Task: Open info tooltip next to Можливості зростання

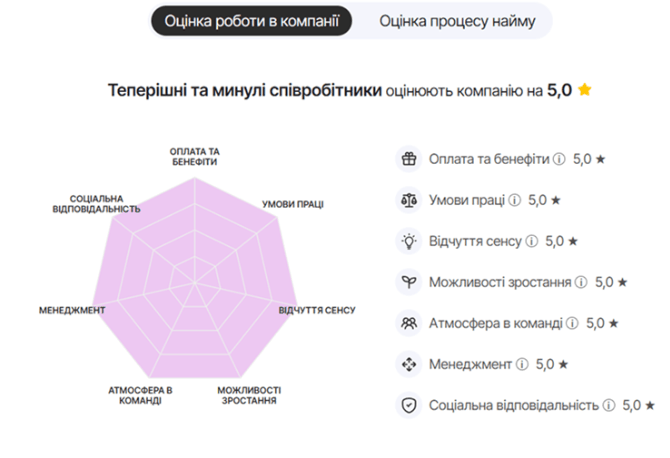Action: pos(581,282)
